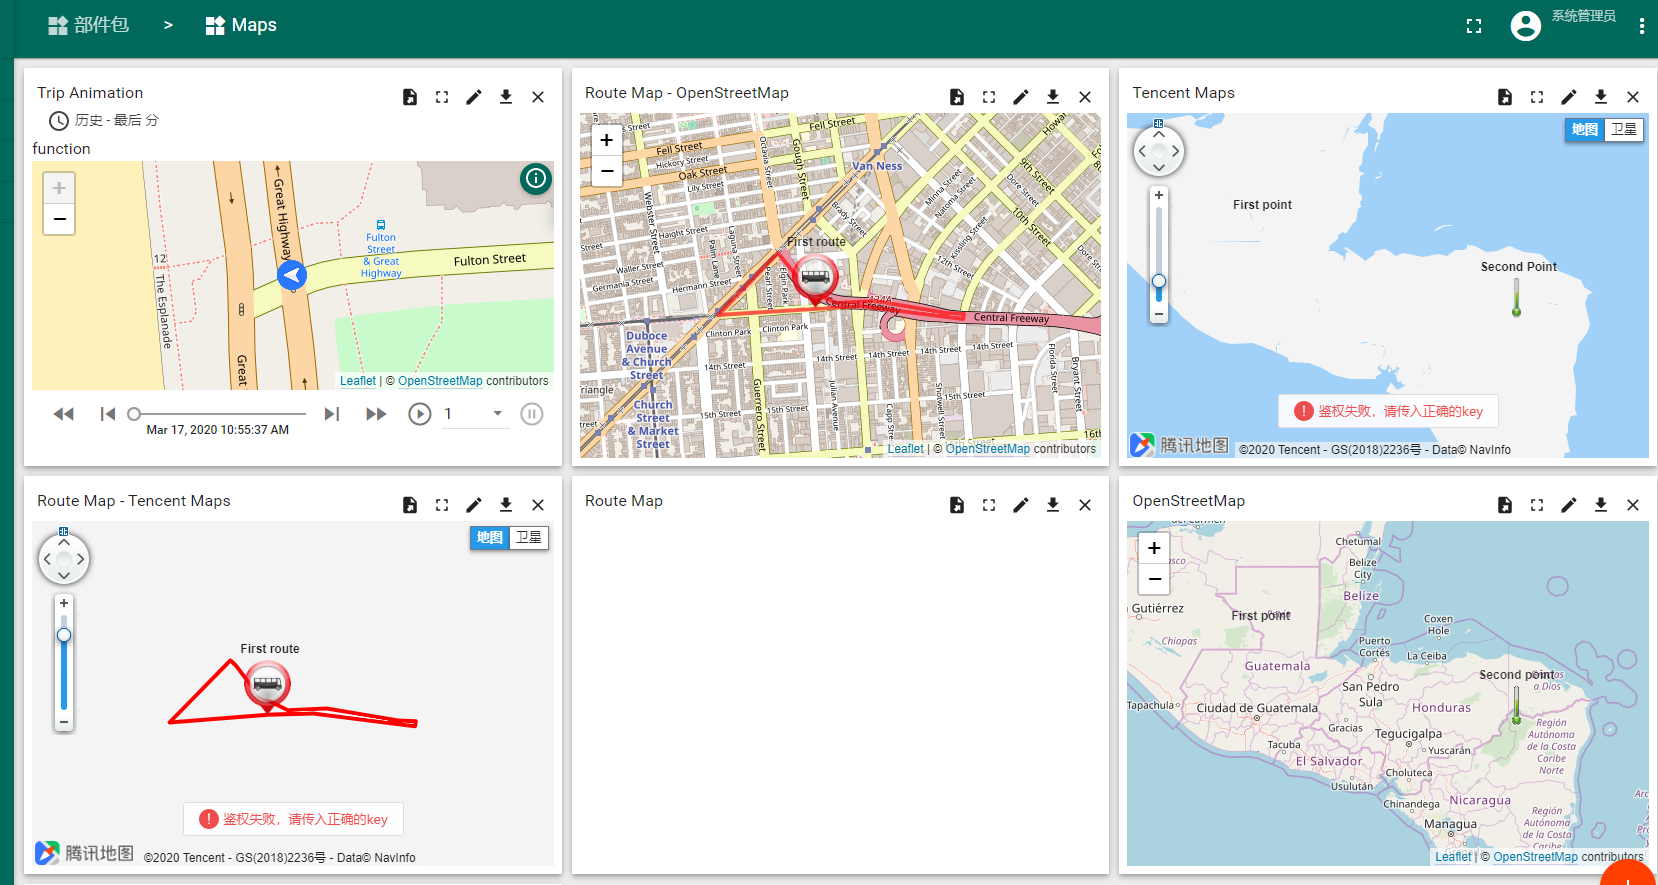Screen dimensions: 1658x885
Task: Switch Tencent Maps to 地图 view
Action: click(x=1584, y=130)
